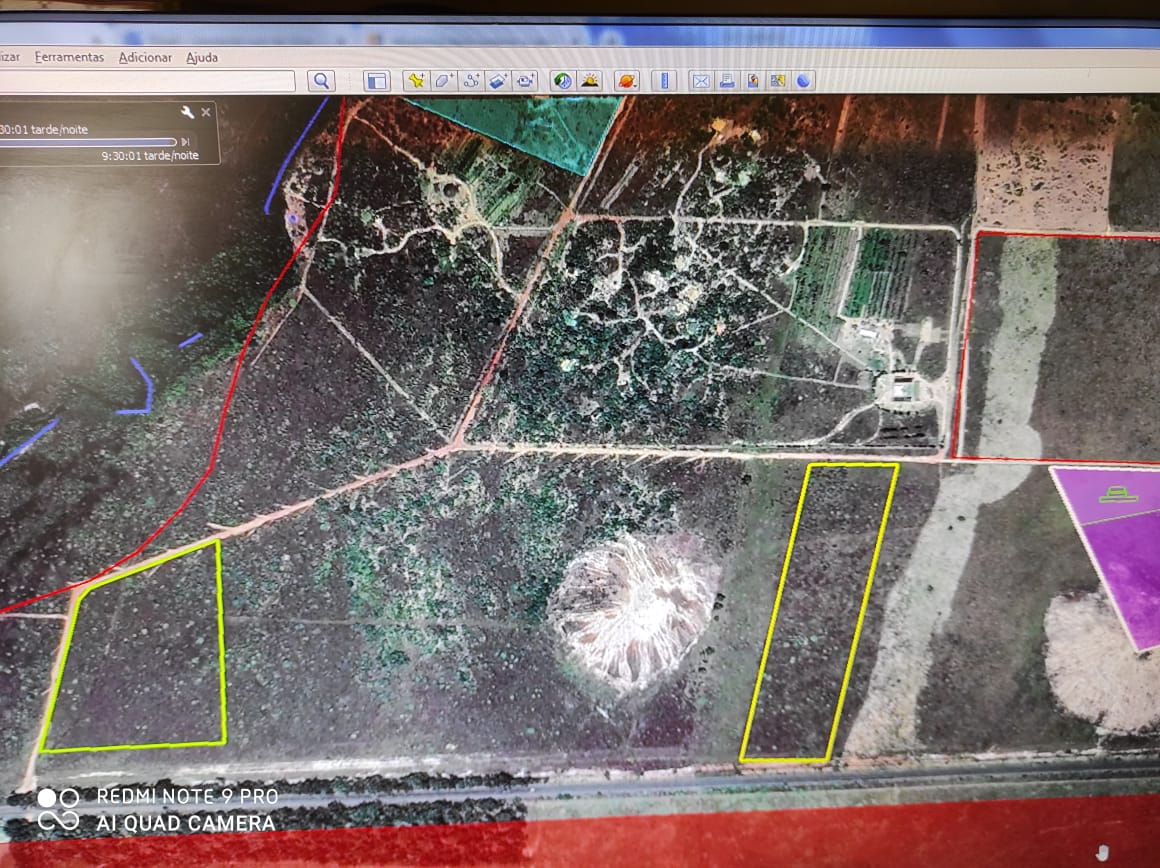Open the planet switcher dropdown

pyautogui.click(x=627, y=81)
